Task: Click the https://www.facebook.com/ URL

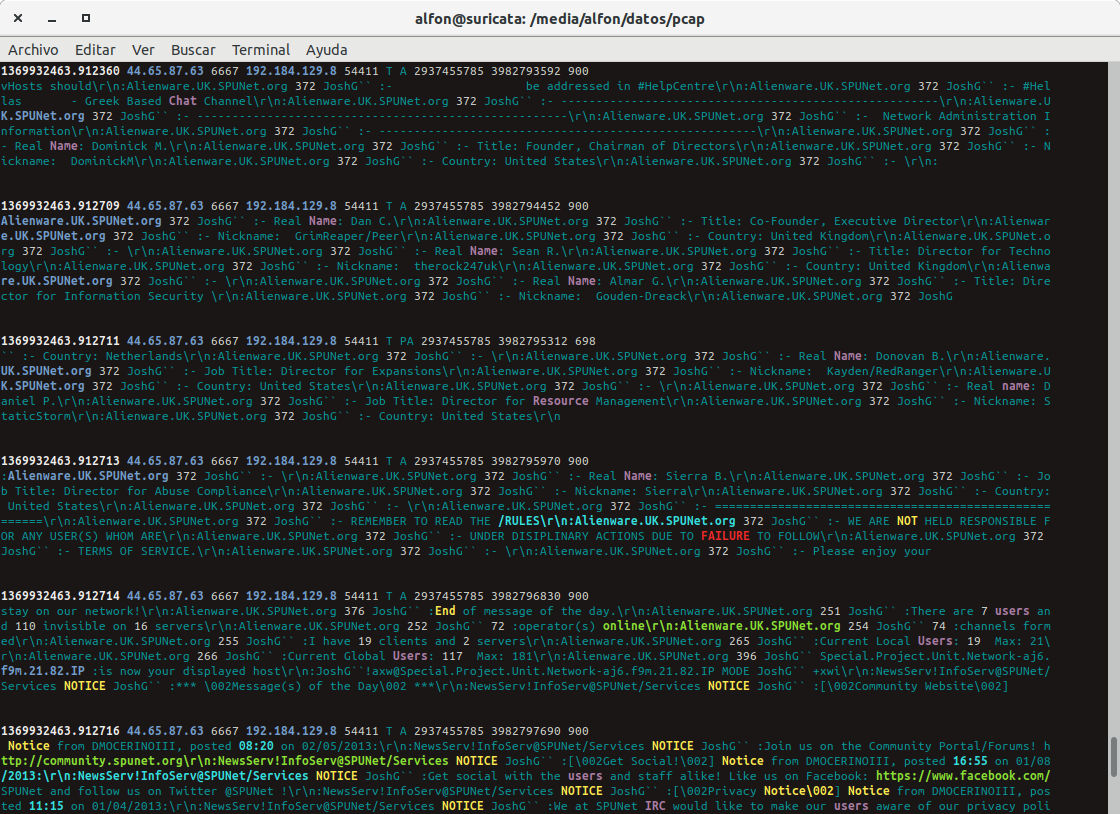Action: 963,776
